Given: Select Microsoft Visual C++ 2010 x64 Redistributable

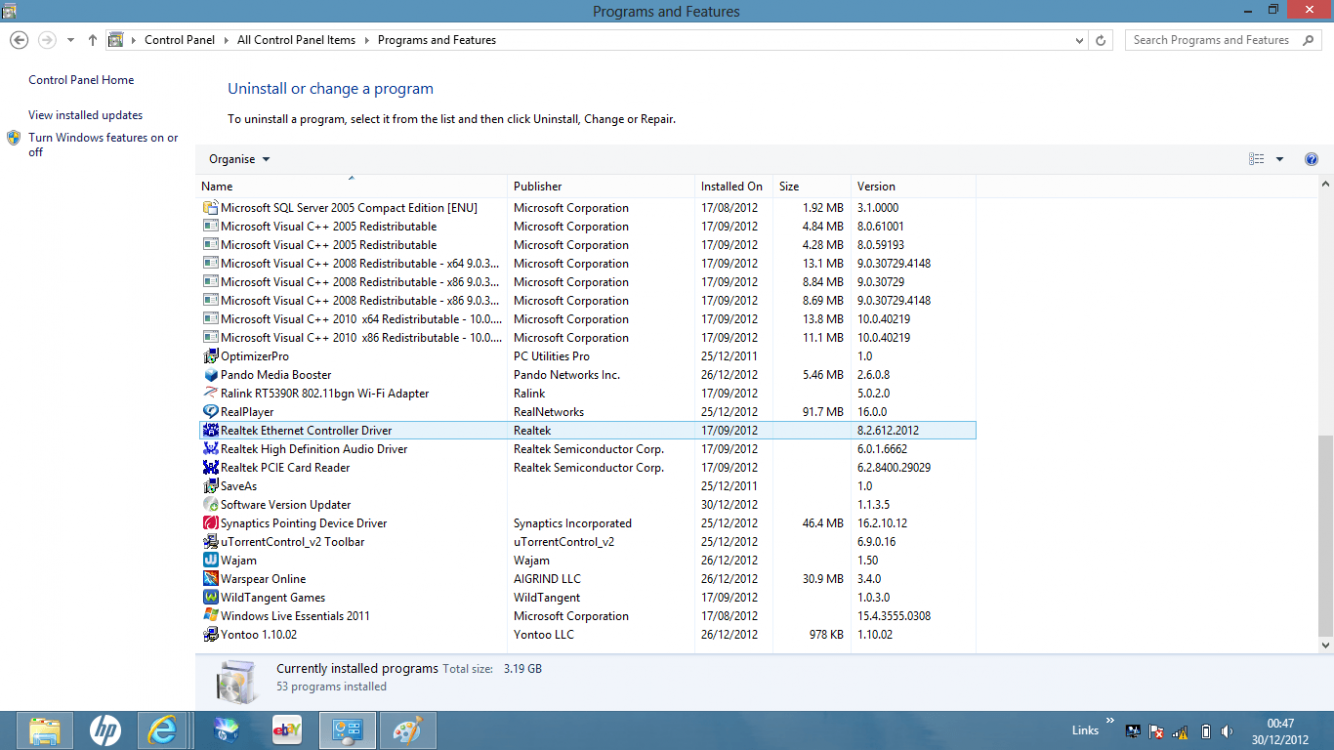Looking at the screenshot, I should pyautogui.click(x=587, y=319).
